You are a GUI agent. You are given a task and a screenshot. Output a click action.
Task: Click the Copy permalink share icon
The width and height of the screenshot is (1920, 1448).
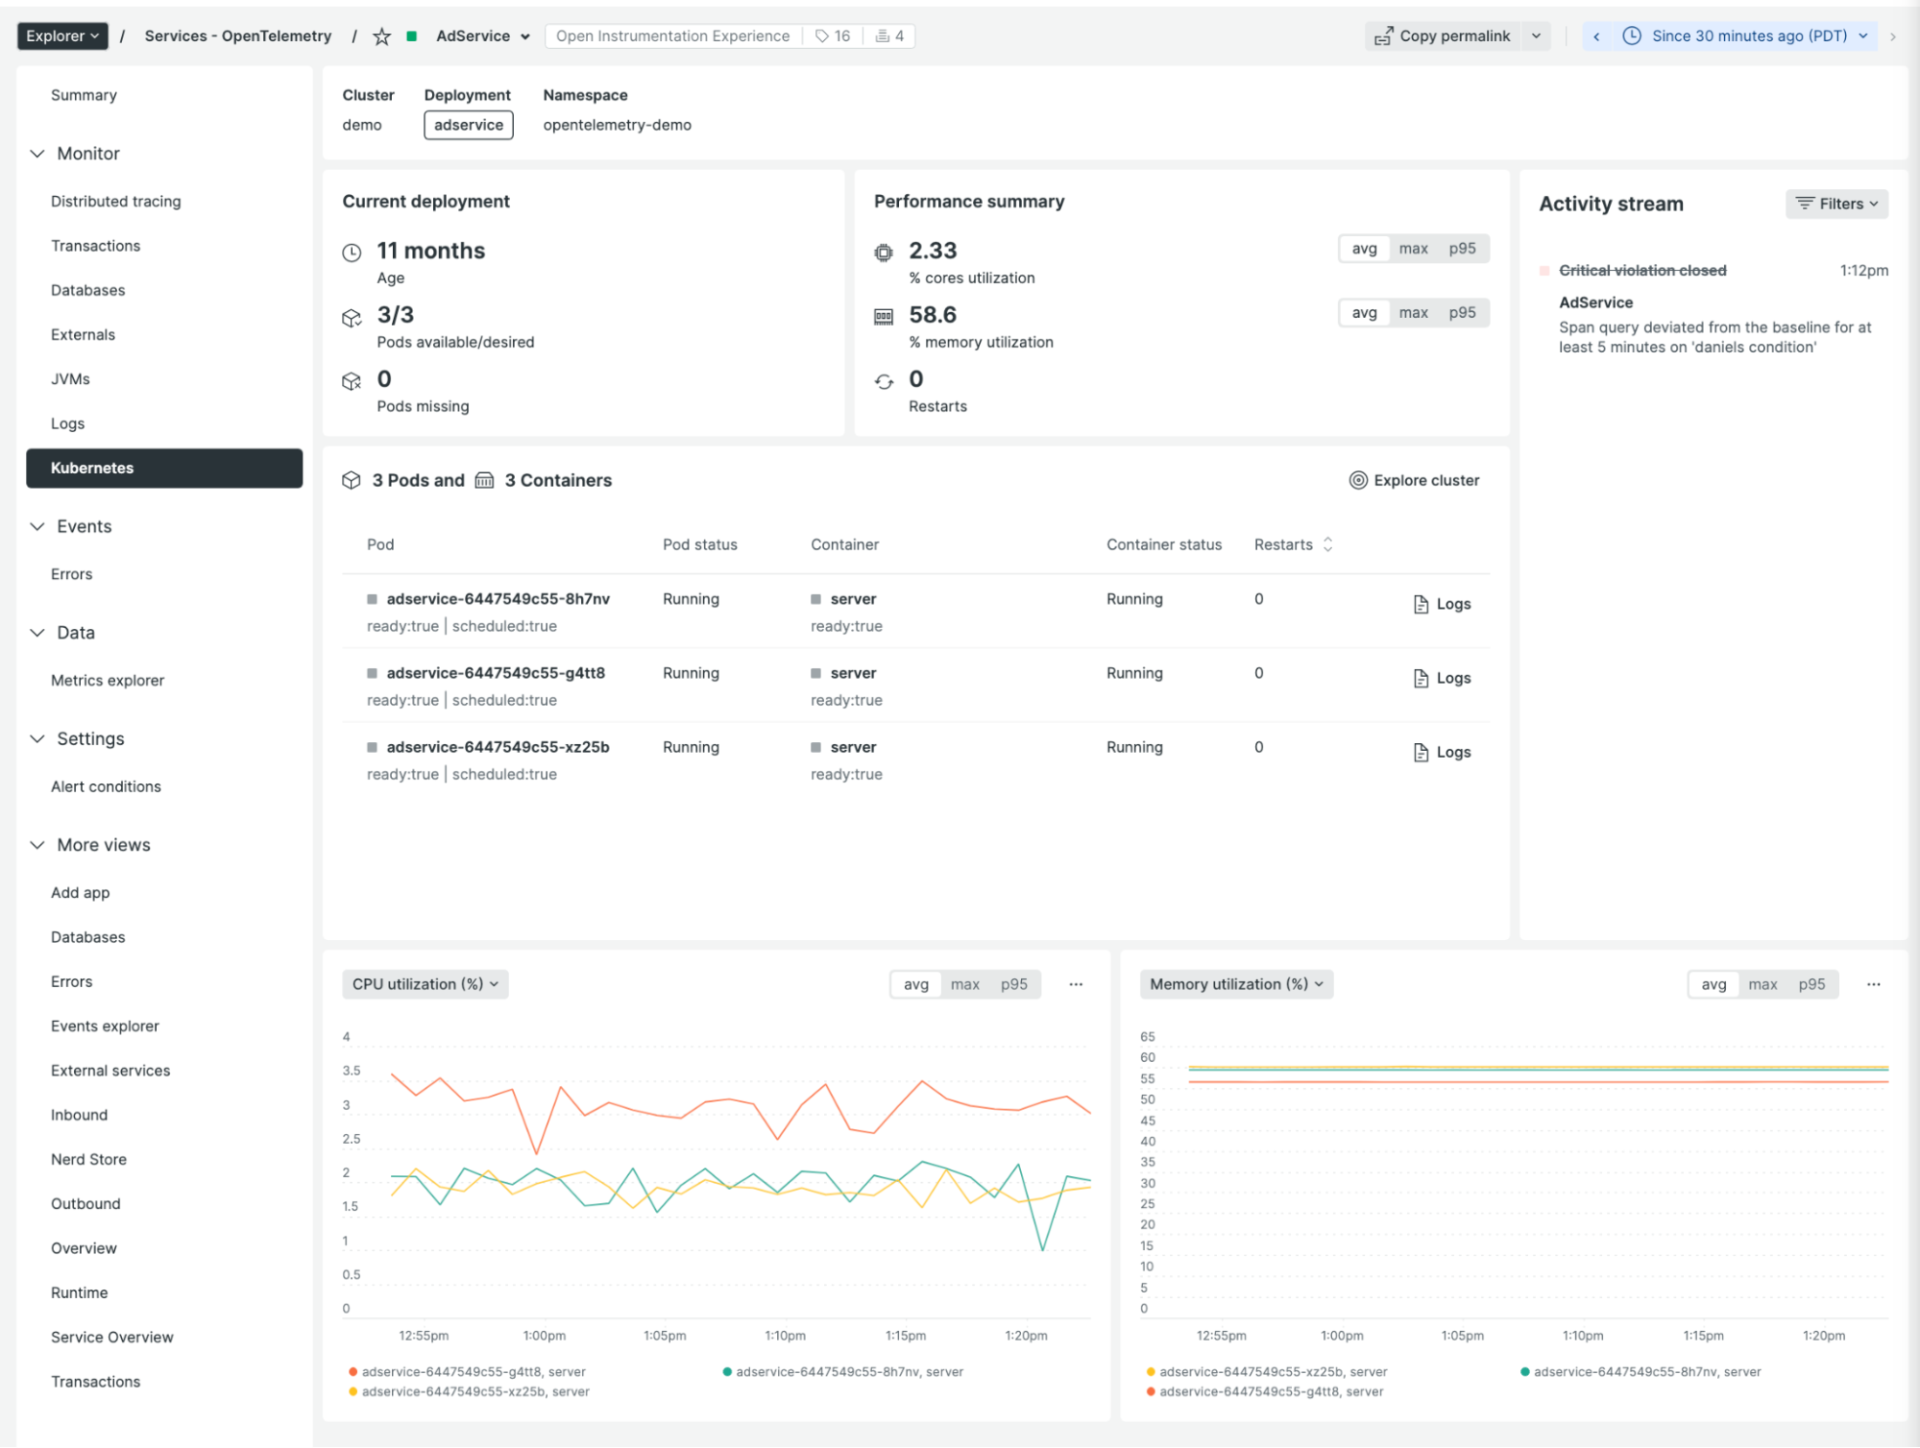(1383, 36)
